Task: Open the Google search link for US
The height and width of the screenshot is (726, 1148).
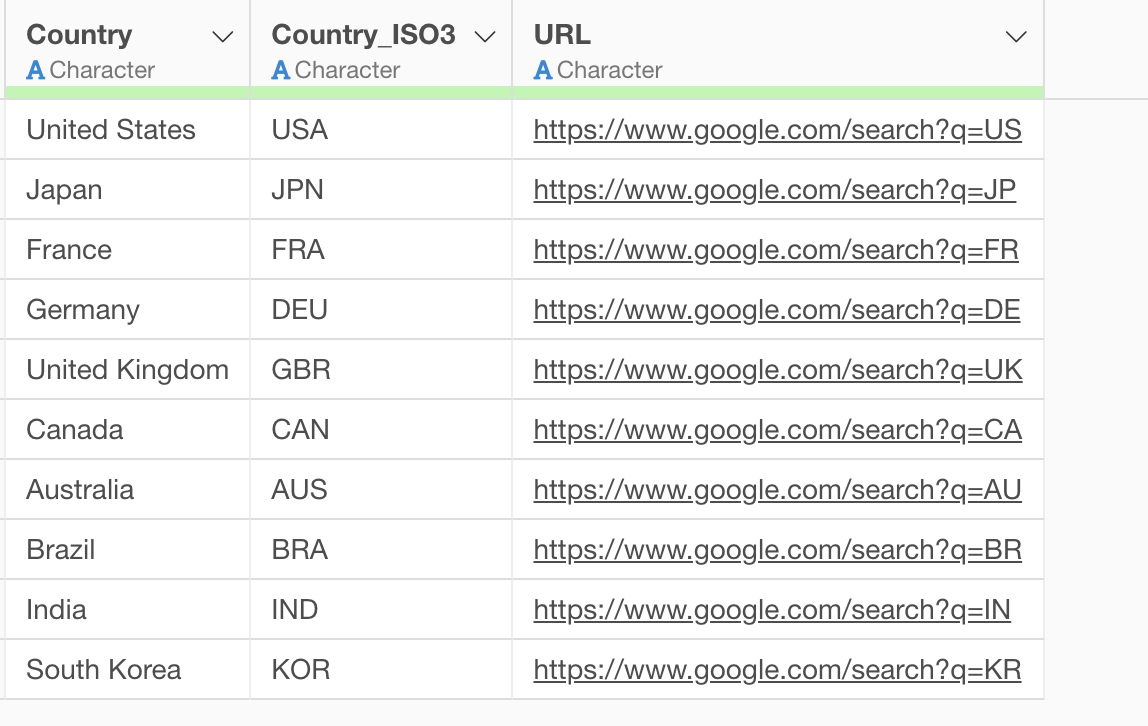Action: pyautogui.click(x=777, y=130)
